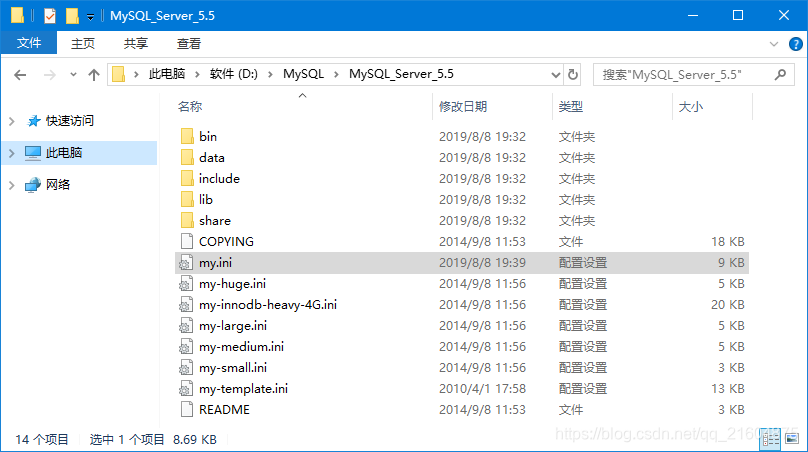Click the Back navigation arrow
808x452 pixels.
tap(20, 75)
